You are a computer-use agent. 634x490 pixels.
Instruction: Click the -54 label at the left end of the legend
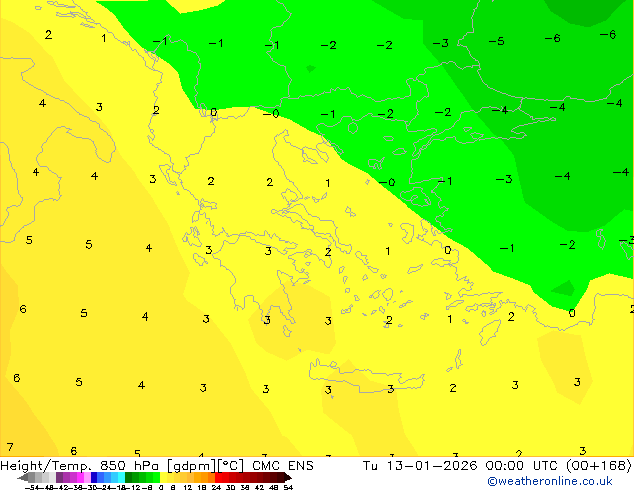pos(32,487)
